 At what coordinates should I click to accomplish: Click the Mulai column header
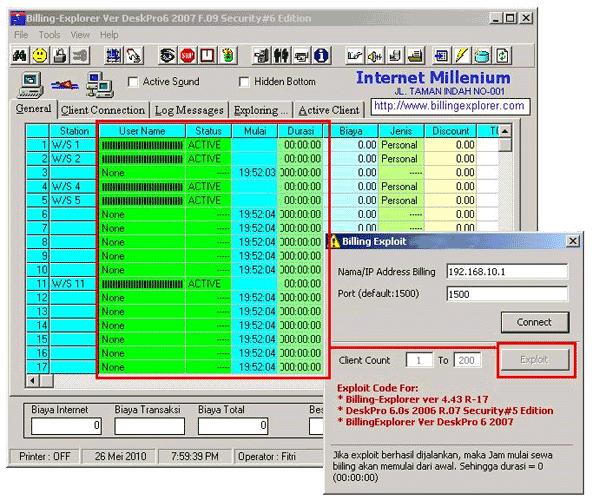(x=255, y=131)
